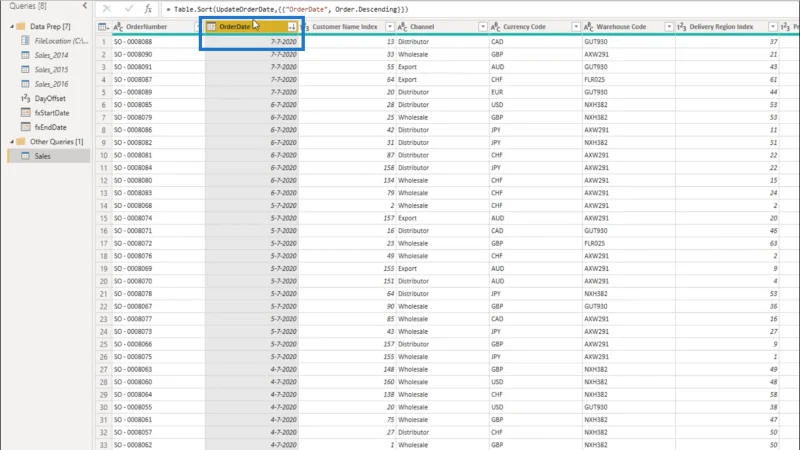The image size is (800, 450).
Task: Collapse the Queries pane arrow
Action: tap(85, 6)
